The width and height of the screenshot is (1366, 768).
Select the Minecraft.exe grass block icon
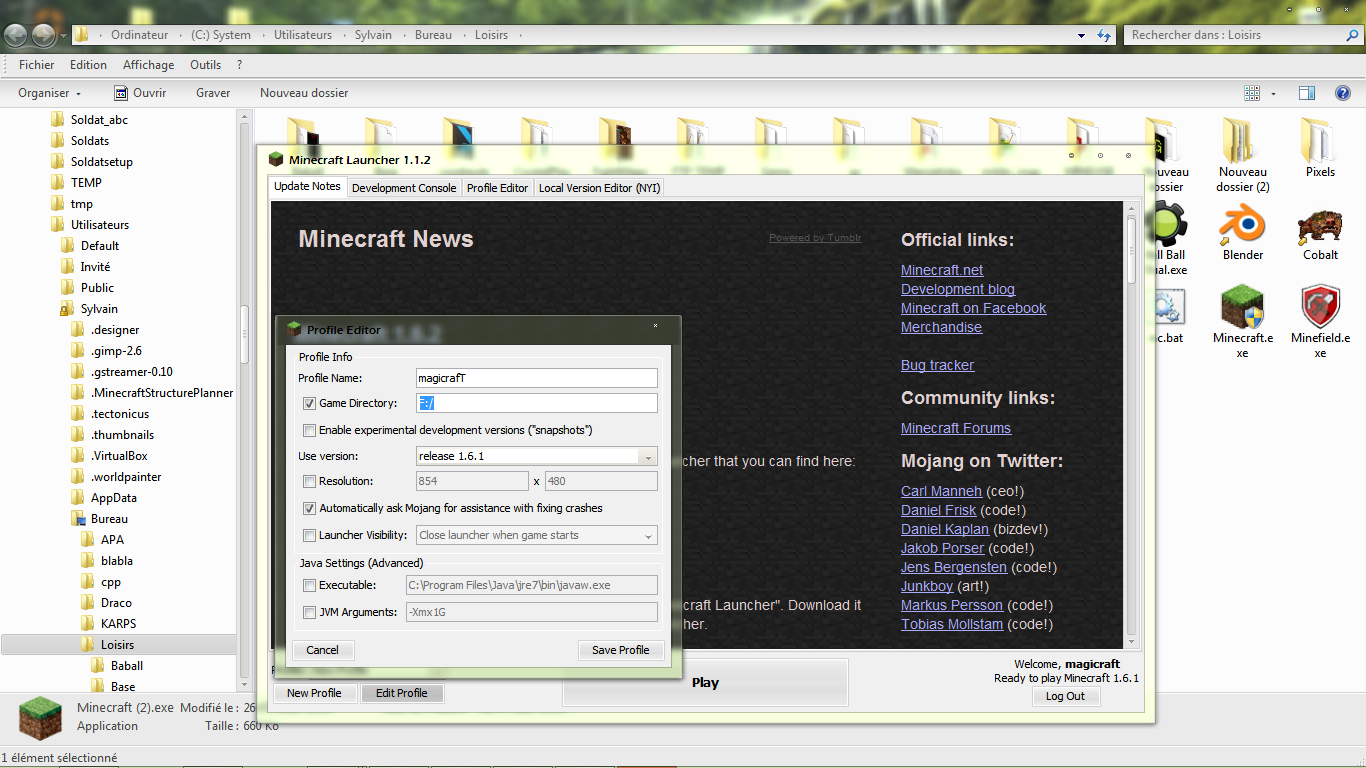1242,307
